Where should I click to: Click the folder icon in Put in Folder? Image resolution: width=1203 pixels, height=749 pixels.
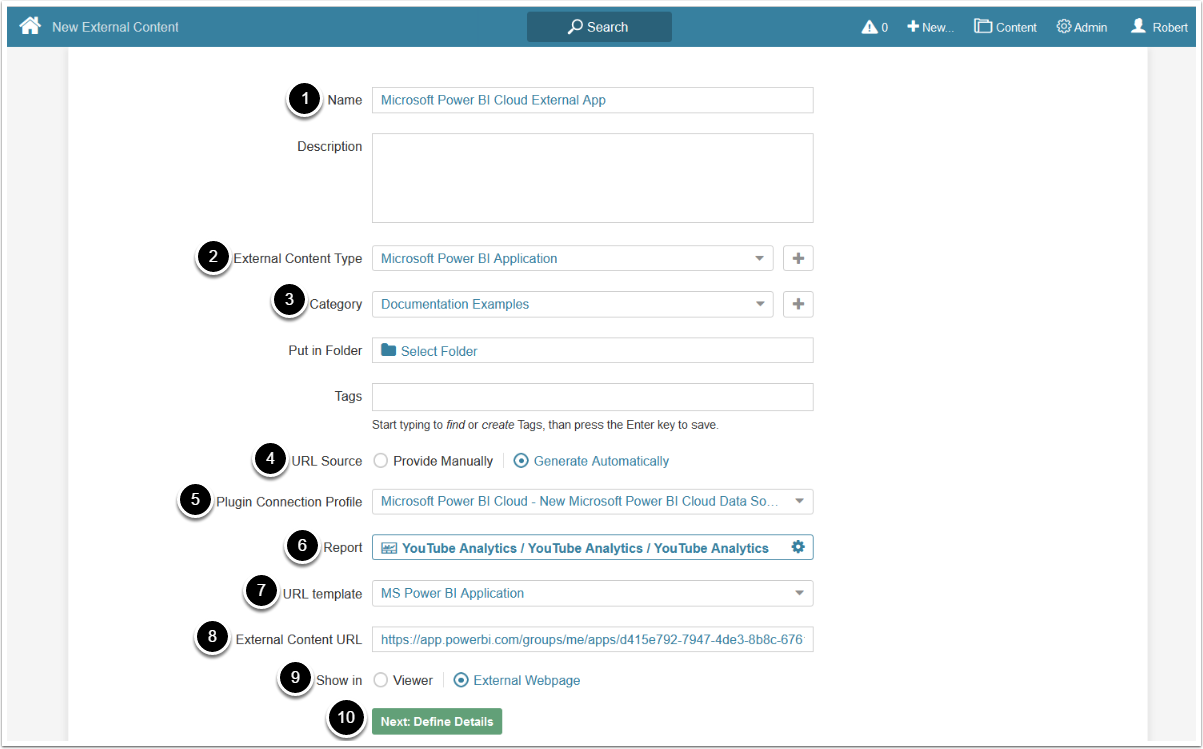click(x=389, y=350)
